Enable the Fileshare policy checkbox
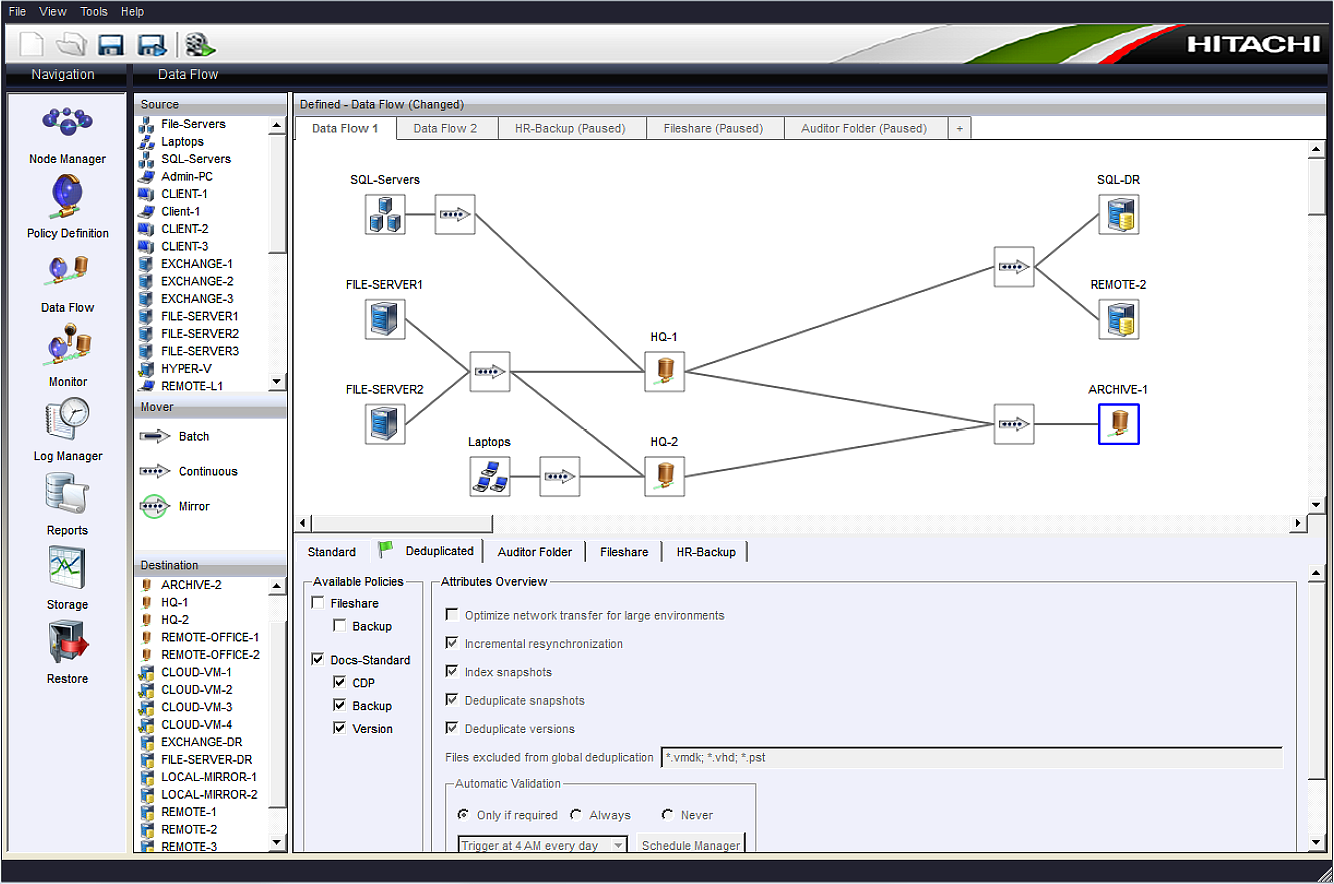 (318, 603)
